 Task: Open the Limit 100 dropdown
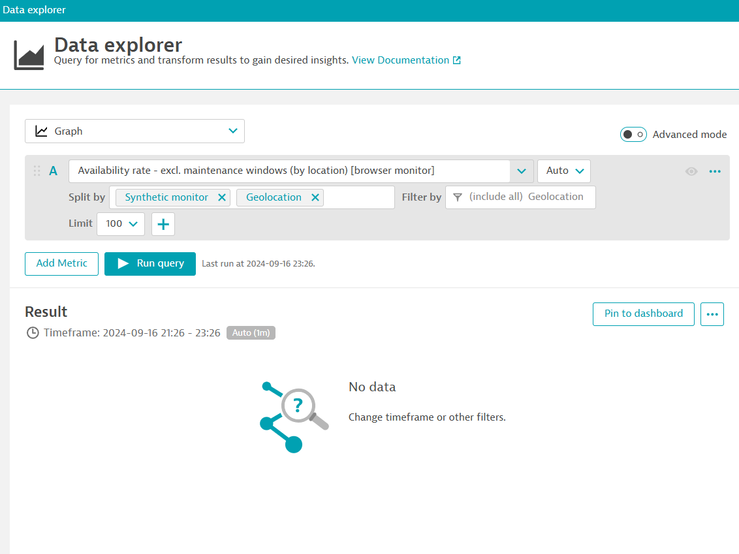(x=121, y=224)
